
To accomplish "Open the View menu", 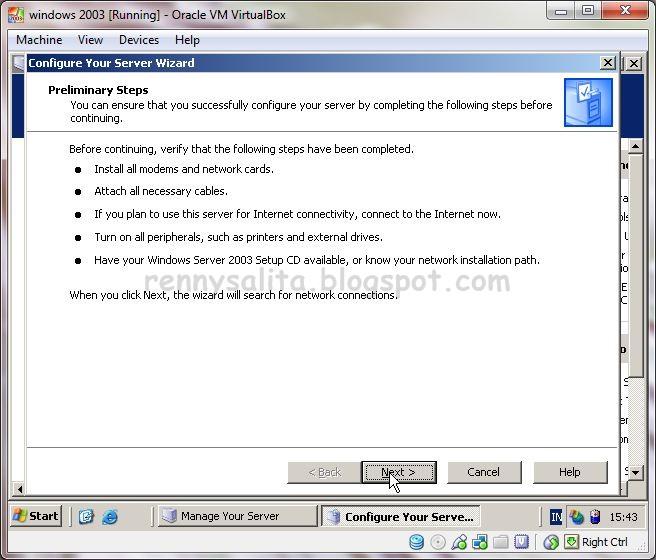I will (x=90, y=40).
